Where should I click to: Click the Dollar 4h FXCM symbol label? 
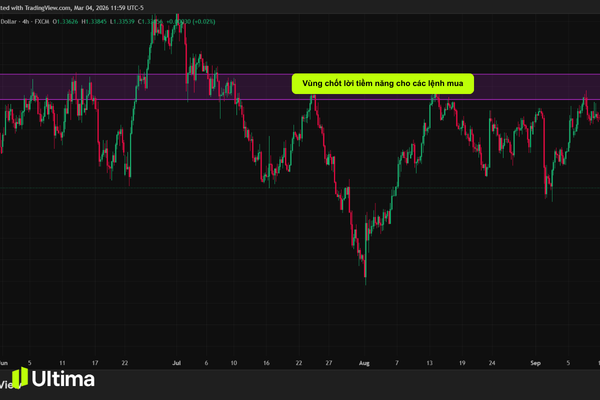pyautogui.click(x=25, y=22)
